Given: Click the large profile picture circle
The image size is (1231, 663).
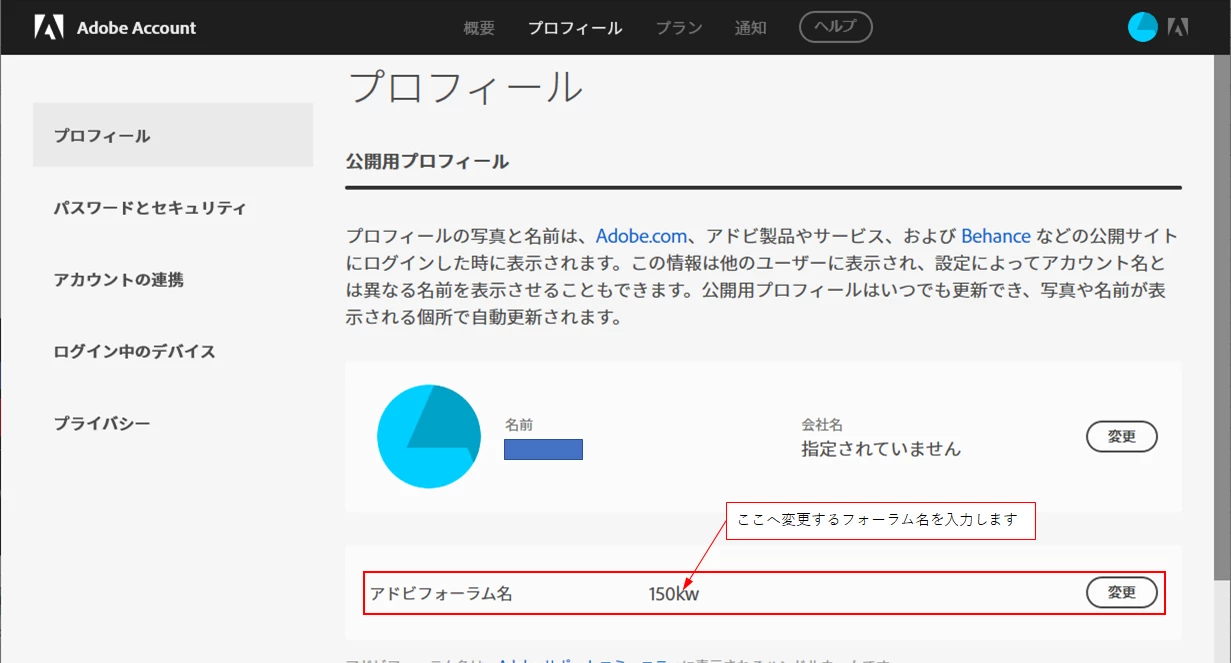Looking at the screenshot, I should pos(428,436).
